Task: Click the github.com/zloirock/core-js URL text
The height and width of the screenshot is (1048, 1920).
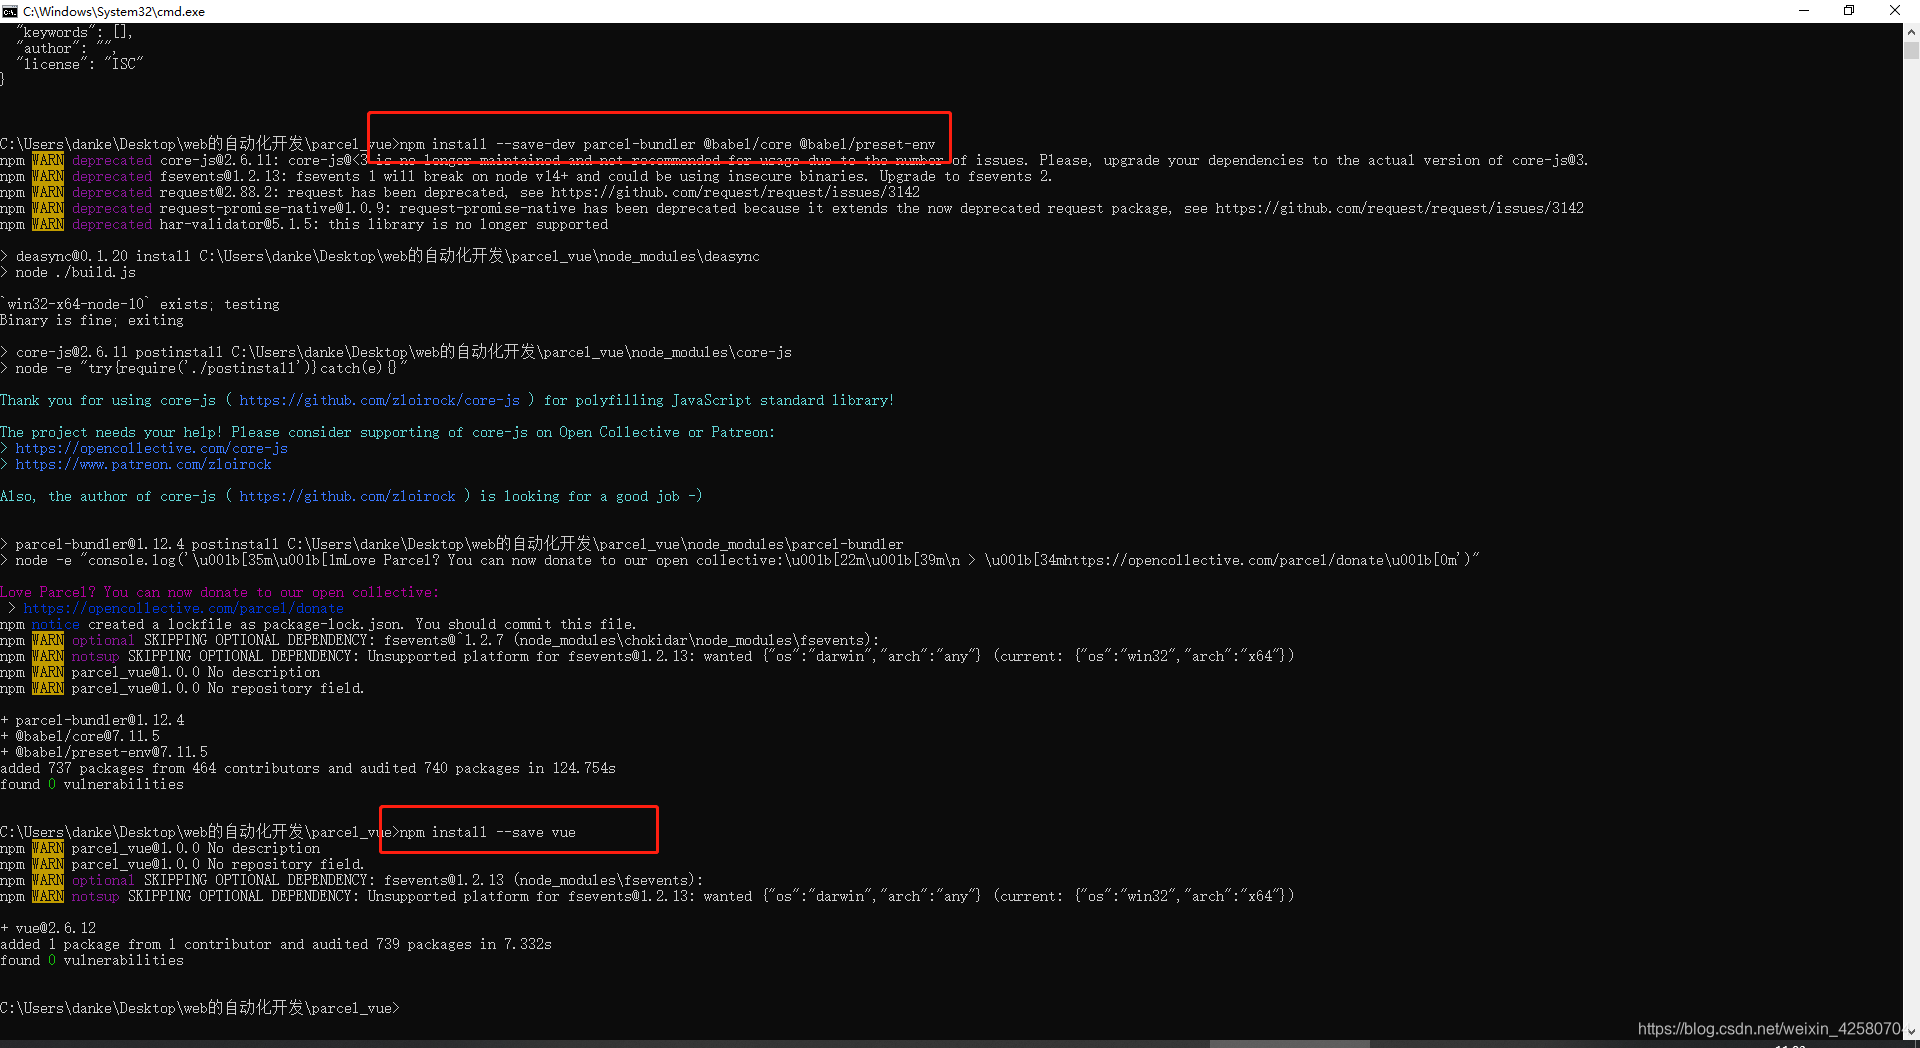Action: (379, 400)
